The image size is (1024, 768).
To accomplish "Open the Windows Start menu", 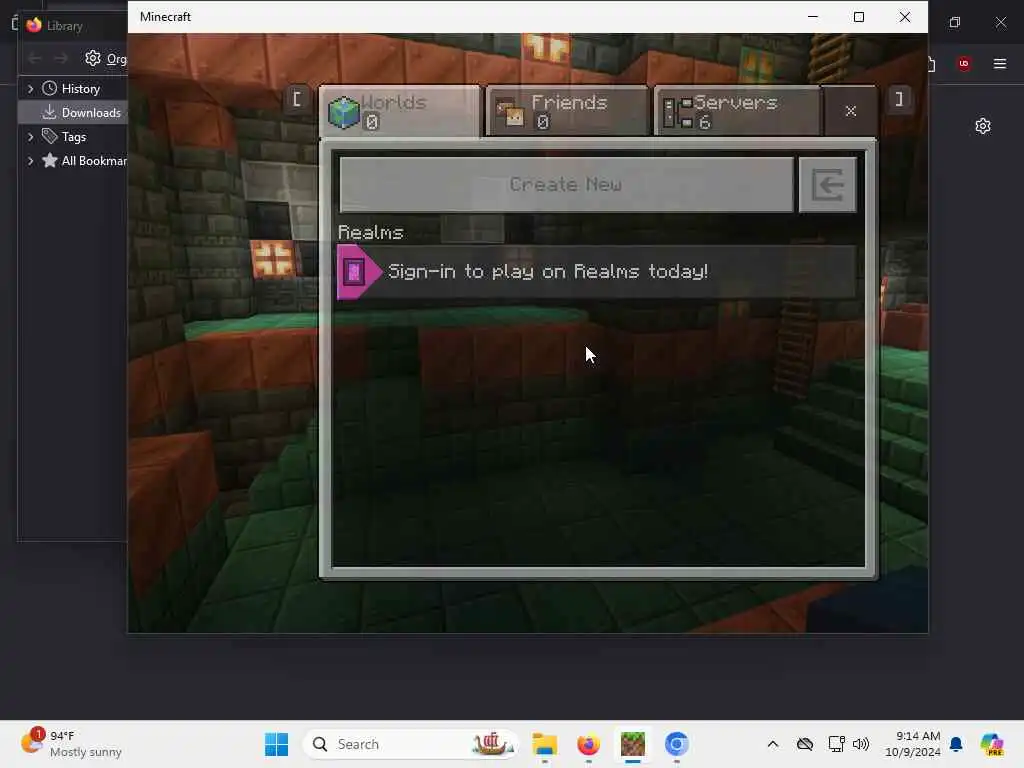I will (x=276, y=744).
